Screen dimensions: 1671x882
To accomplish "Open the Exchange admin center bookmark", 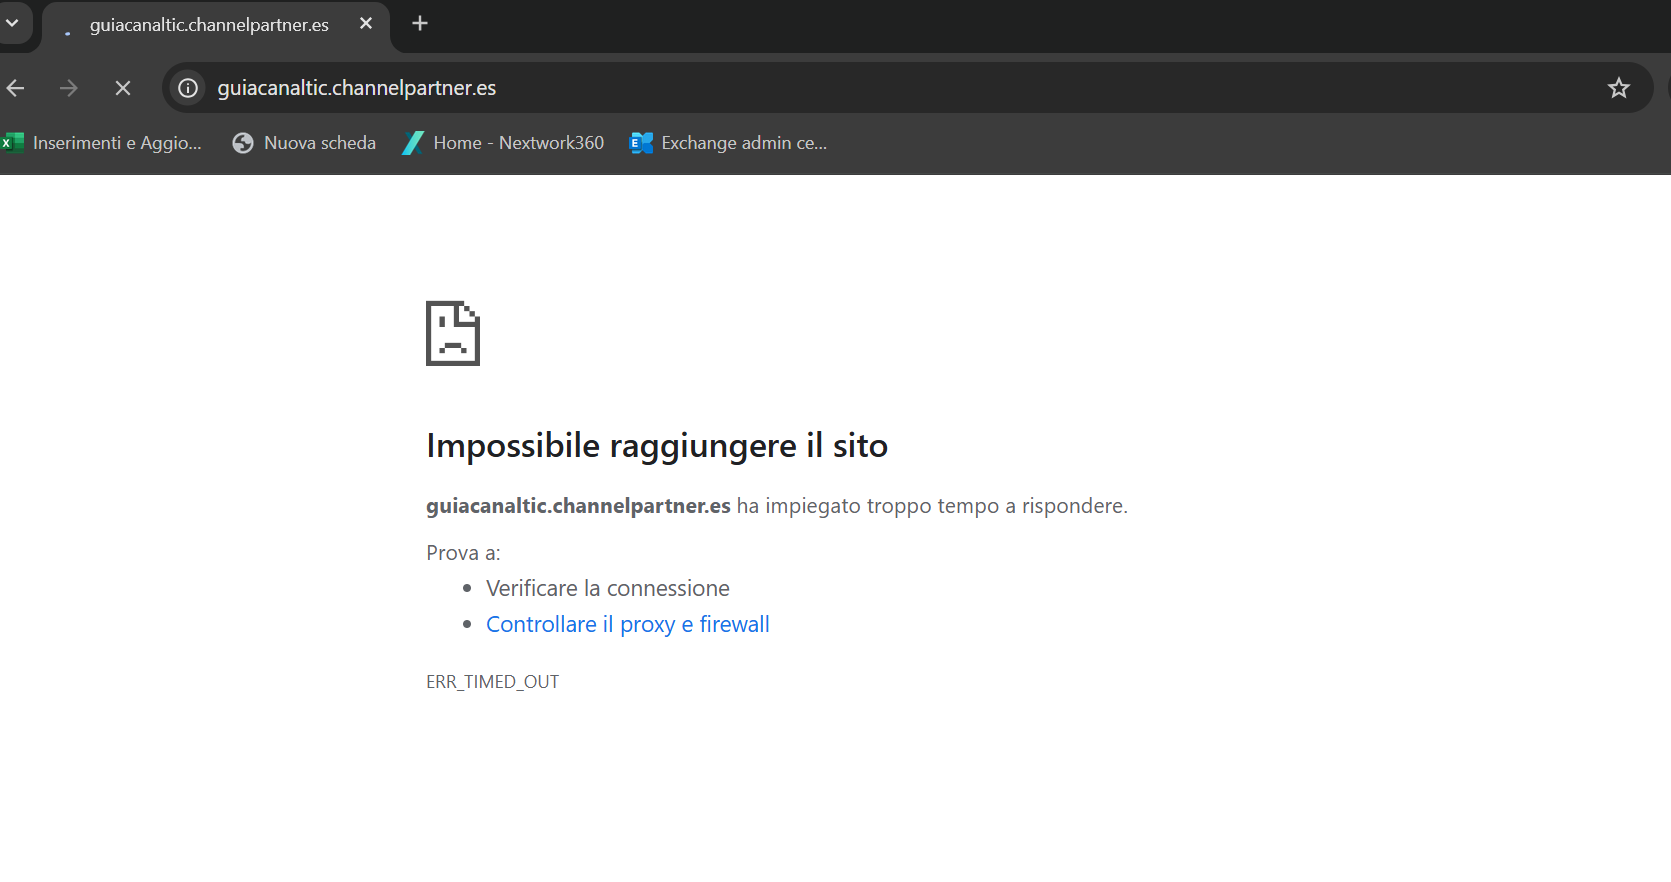I will [x=728, y=143].
